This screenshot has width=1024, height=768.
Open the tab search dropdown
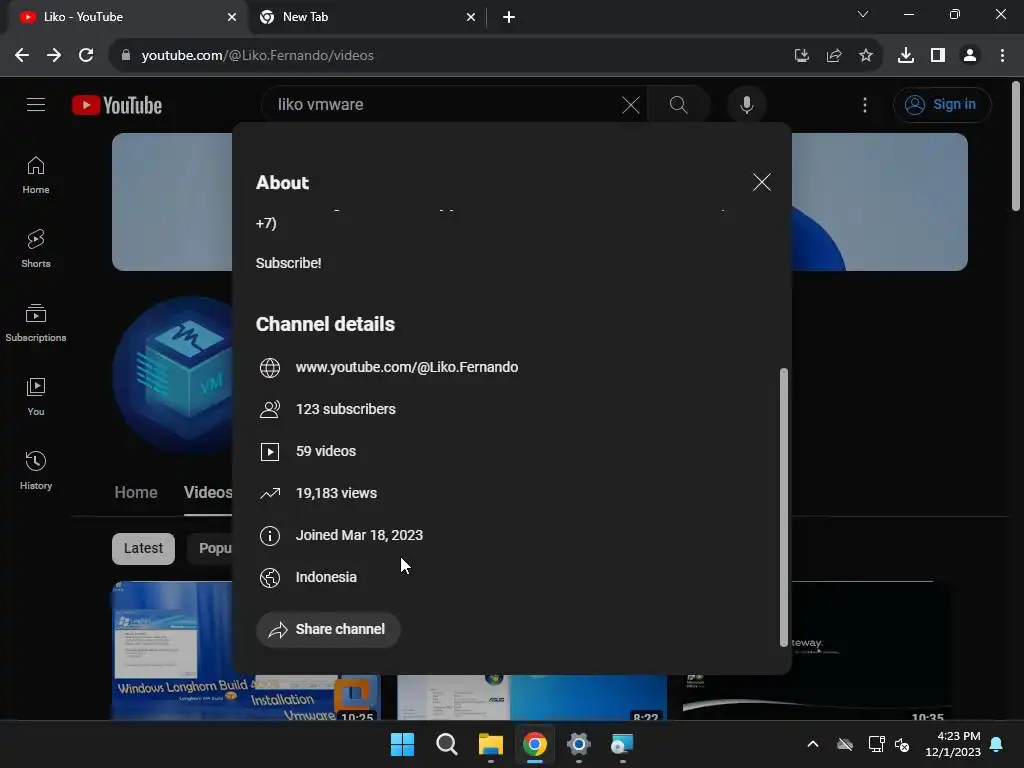tap(863, 14)
